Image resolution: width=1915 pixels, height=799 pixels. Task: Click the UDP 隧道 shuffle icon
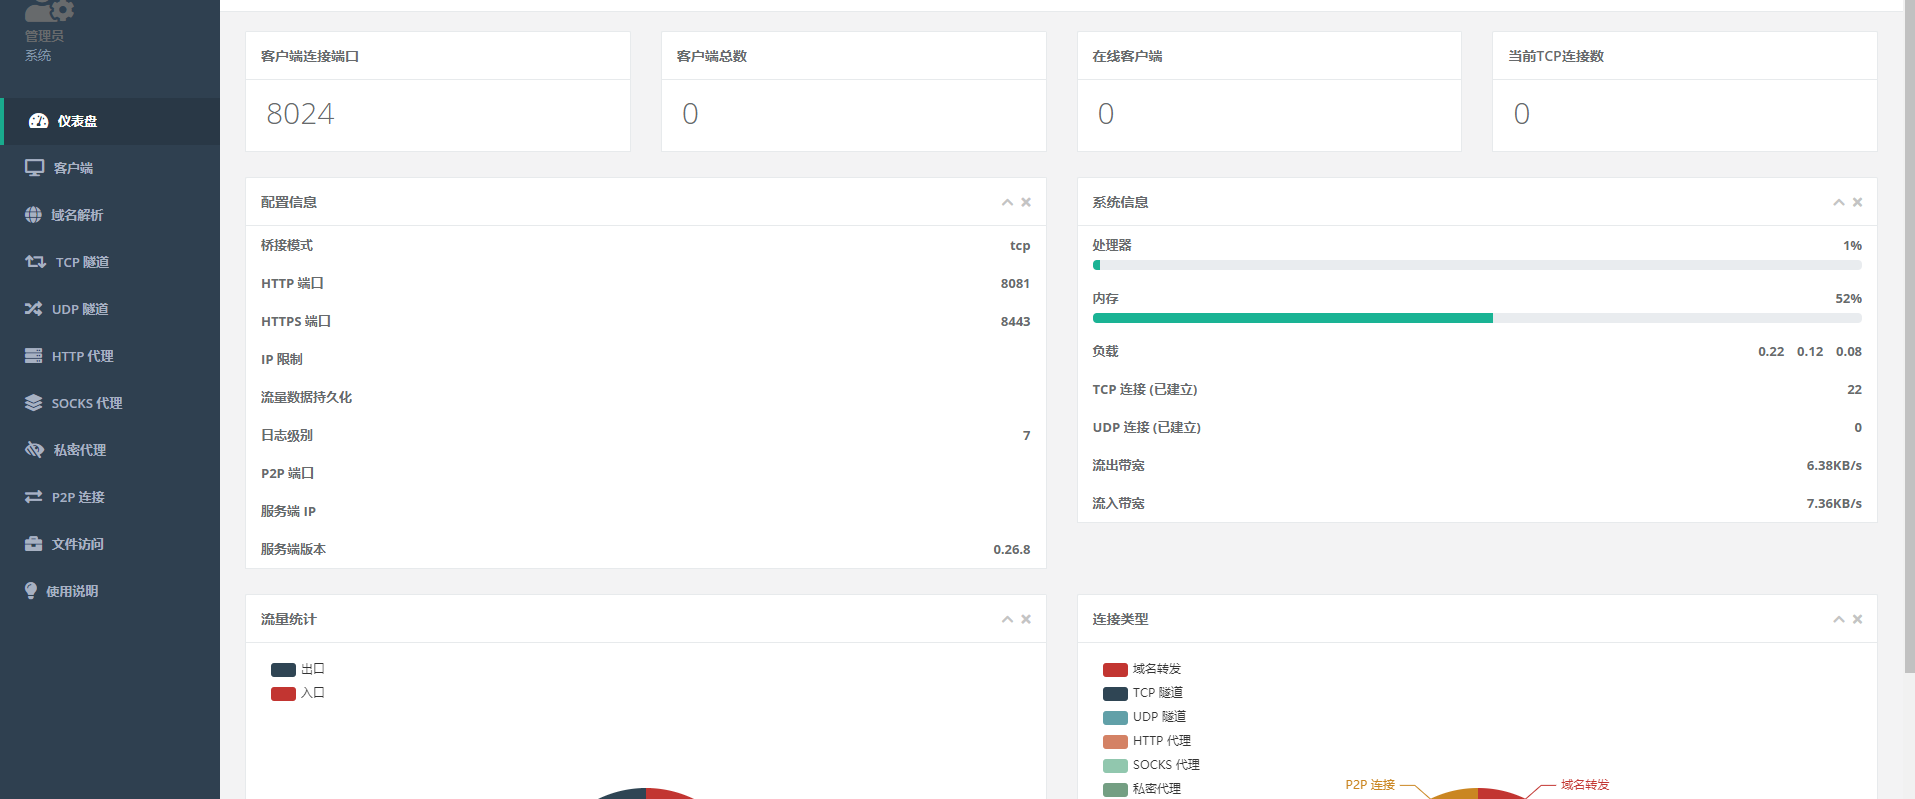pyautogui.click(x=34, y=309)
